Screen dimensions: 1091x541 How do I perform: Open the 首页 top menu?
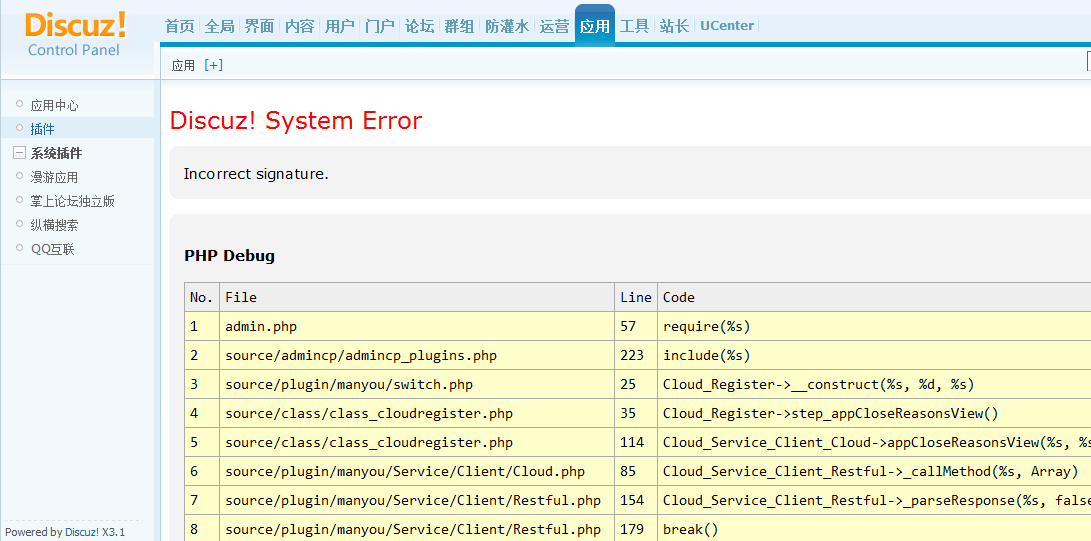pos(180,26)
